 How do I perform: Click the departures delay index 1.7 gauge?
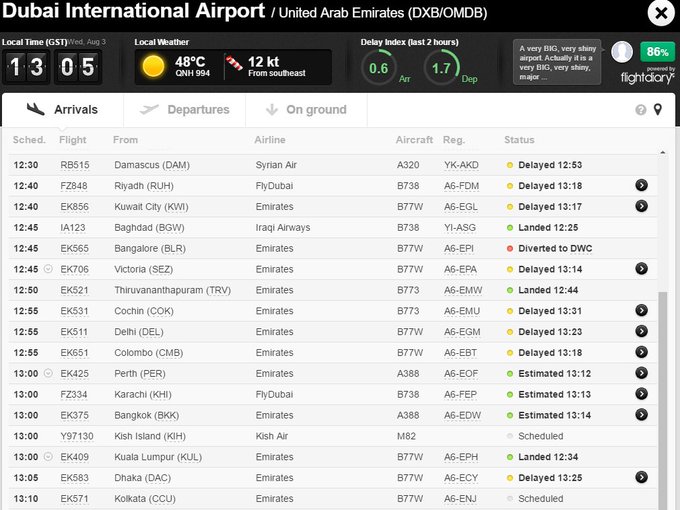441,67
